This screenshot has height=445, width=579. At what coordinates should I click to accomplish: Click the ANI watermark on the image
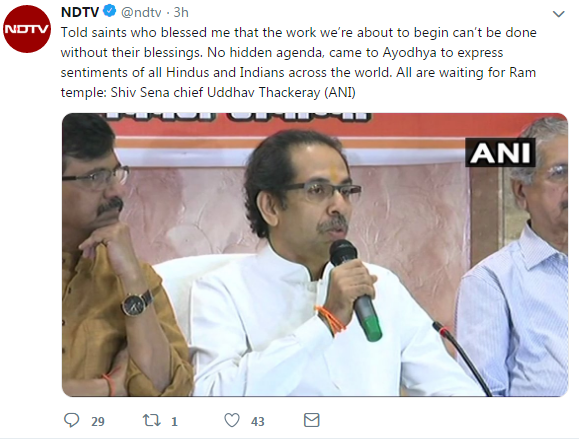[500, 152]
